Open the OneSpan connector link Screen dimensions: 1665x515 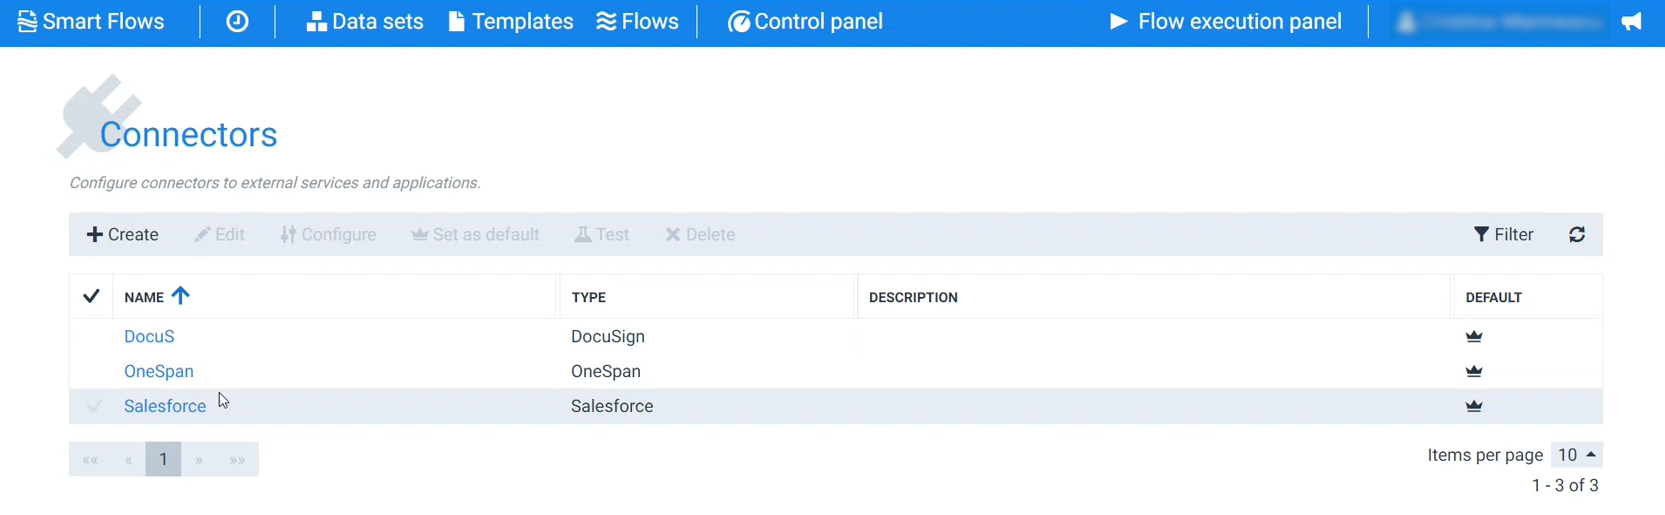coord(159,371)
